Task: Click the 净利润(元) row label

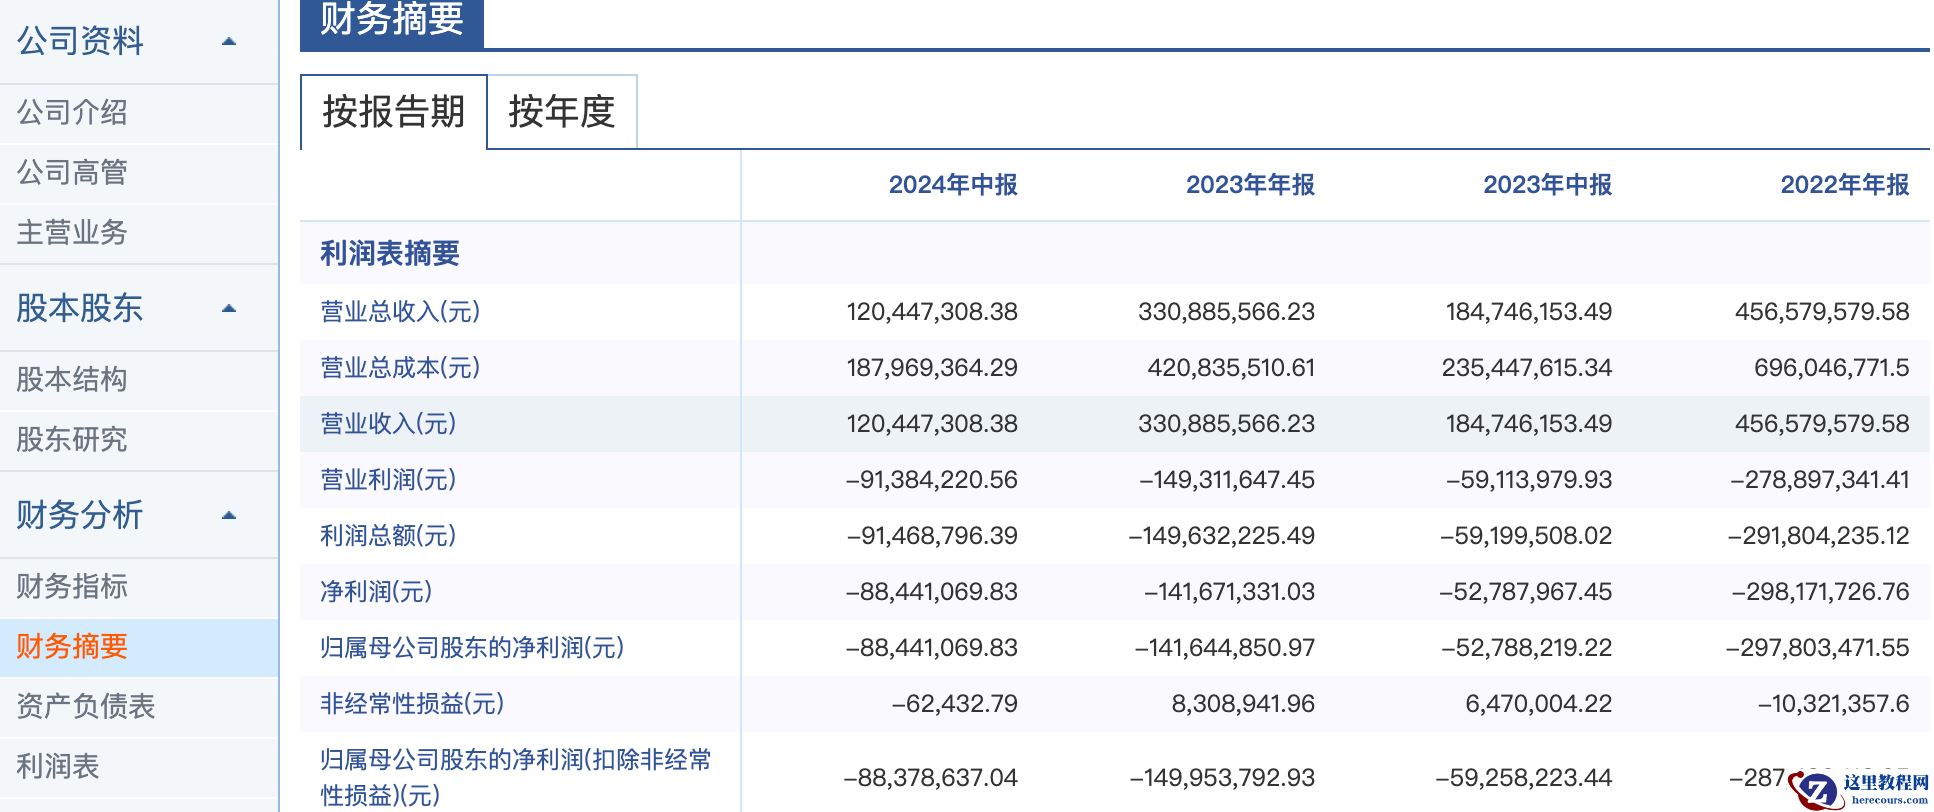Action: (x=376, y=592)
